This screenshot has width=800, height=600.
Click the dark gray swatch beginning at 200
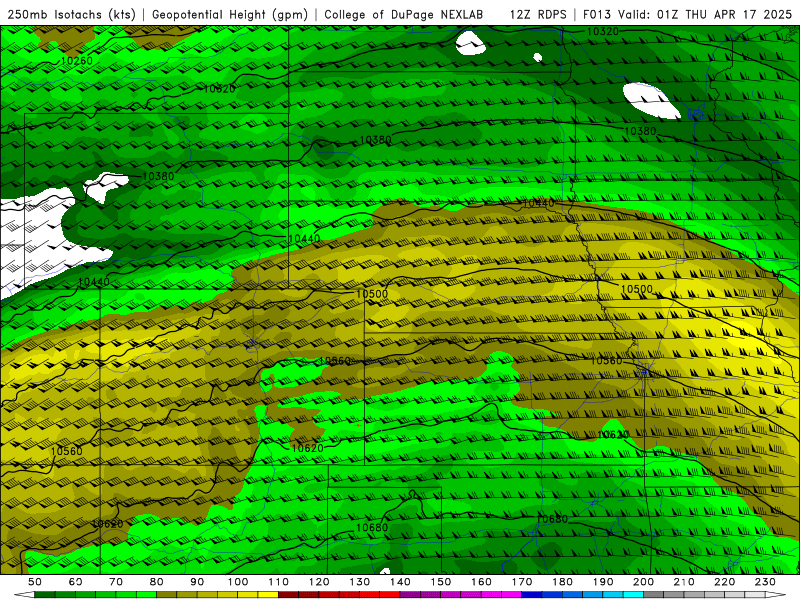click(x=654, y=595)
